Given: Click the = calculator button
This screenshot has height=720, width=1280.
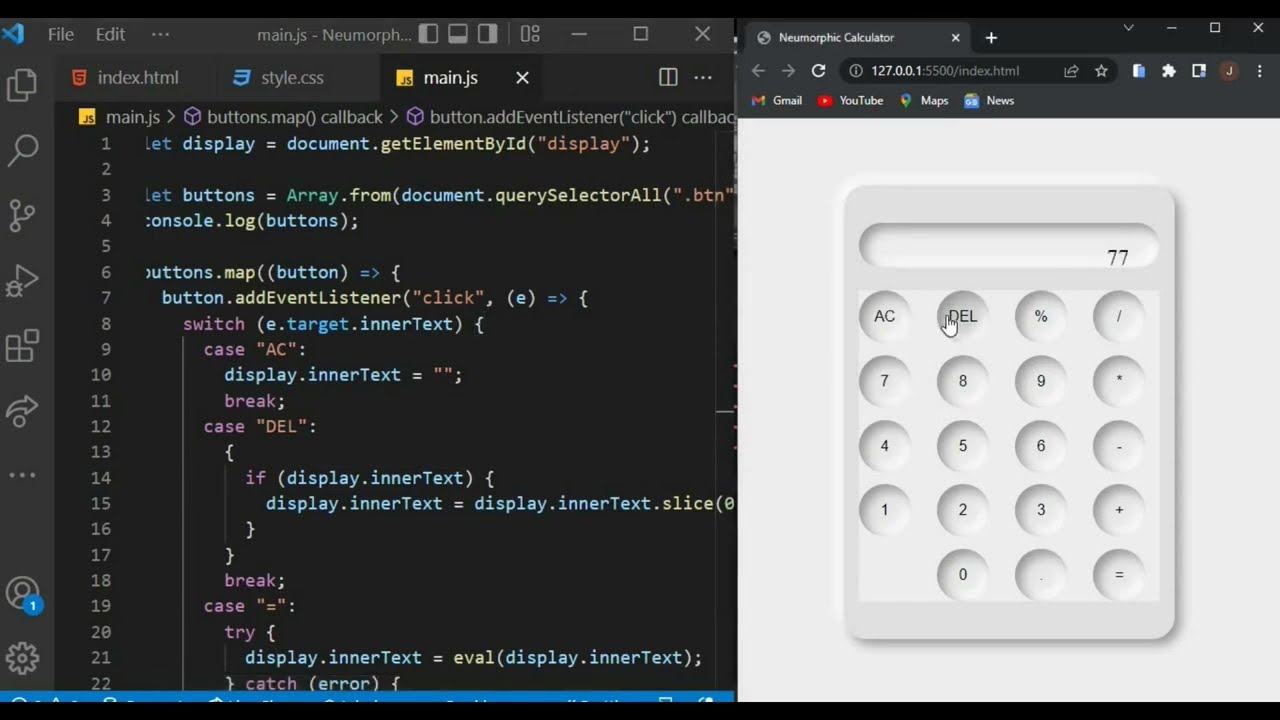Looking at the screenshot, I should point(1119,575).
